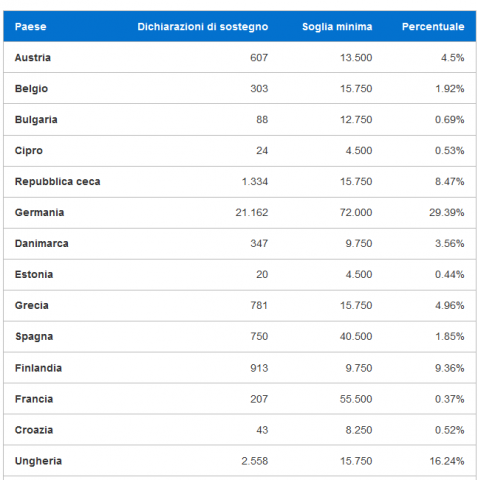This screenshot has width=478, height=480.
Task: Click the Croazia row label
Action: tap(34, 430)
